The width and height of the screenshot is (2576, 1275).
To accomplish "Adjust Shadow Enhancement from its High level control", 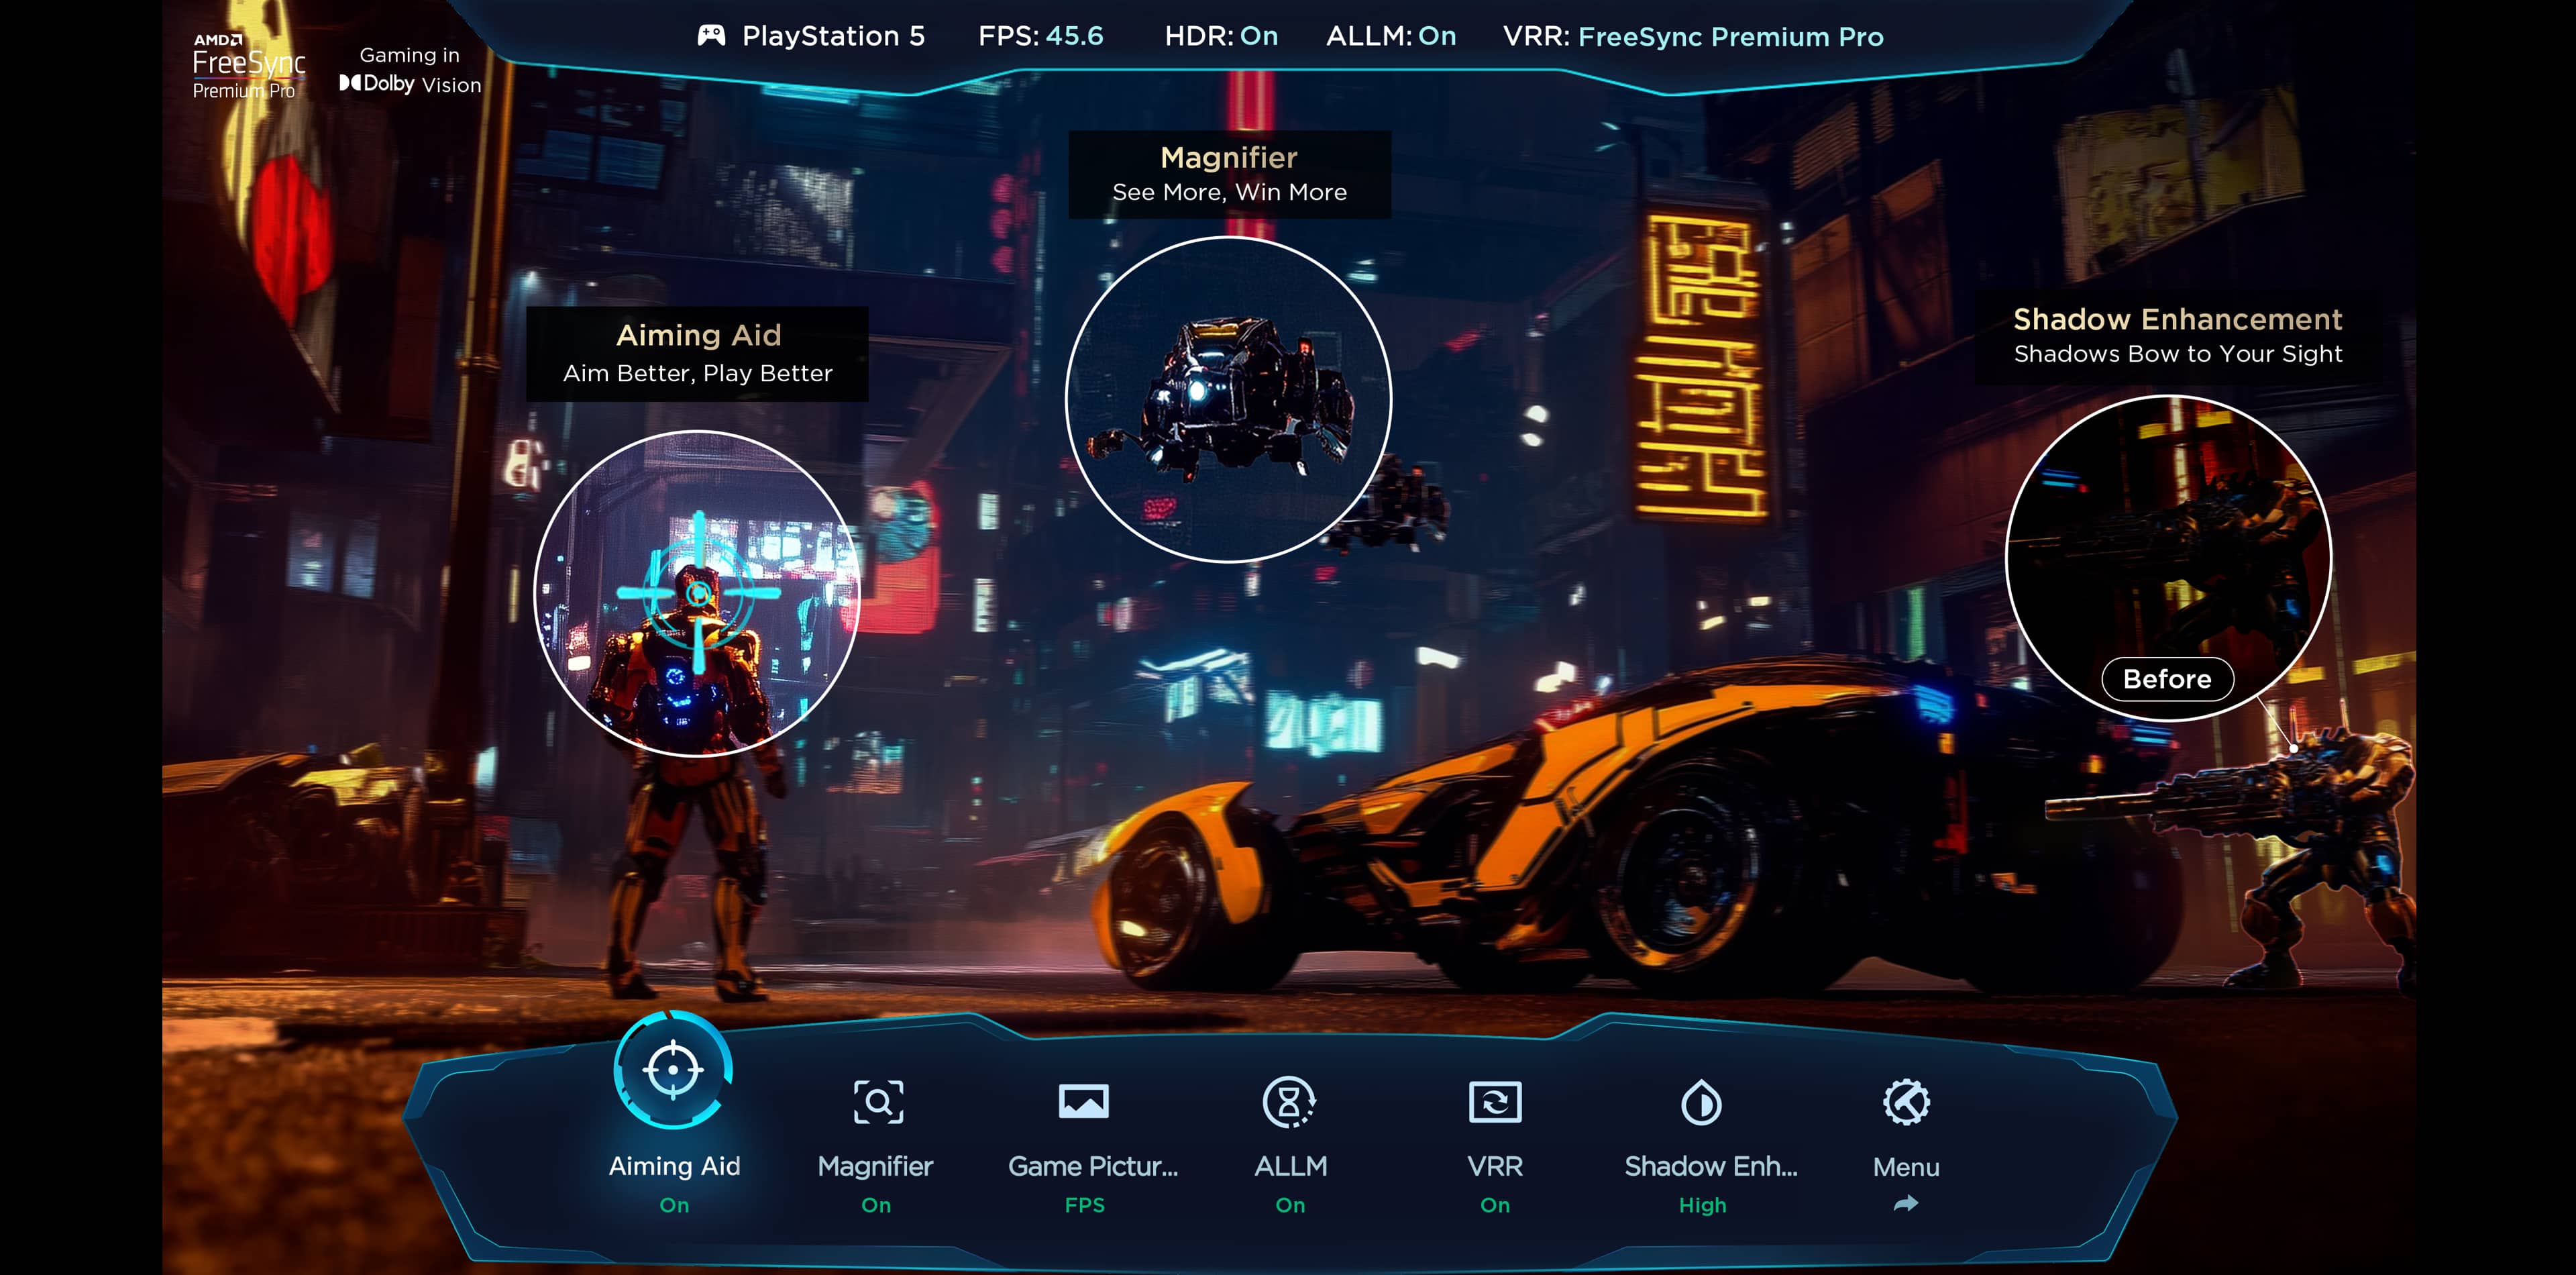I will tap(1701, 1205).
